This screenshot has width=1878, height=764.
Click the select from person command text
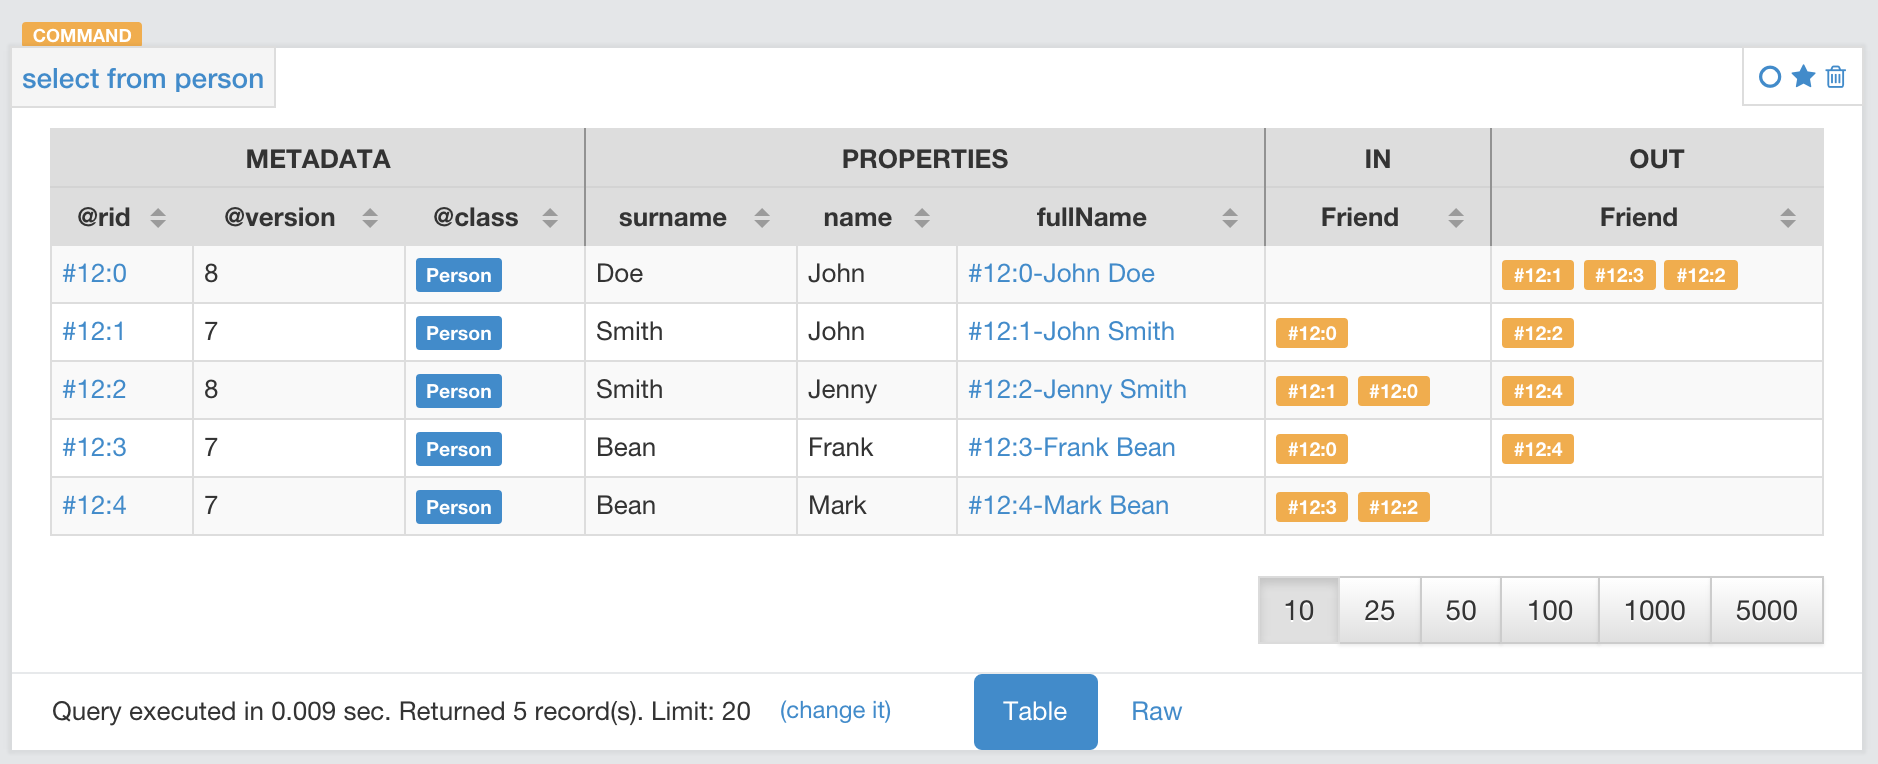click(x=143, y=78)
